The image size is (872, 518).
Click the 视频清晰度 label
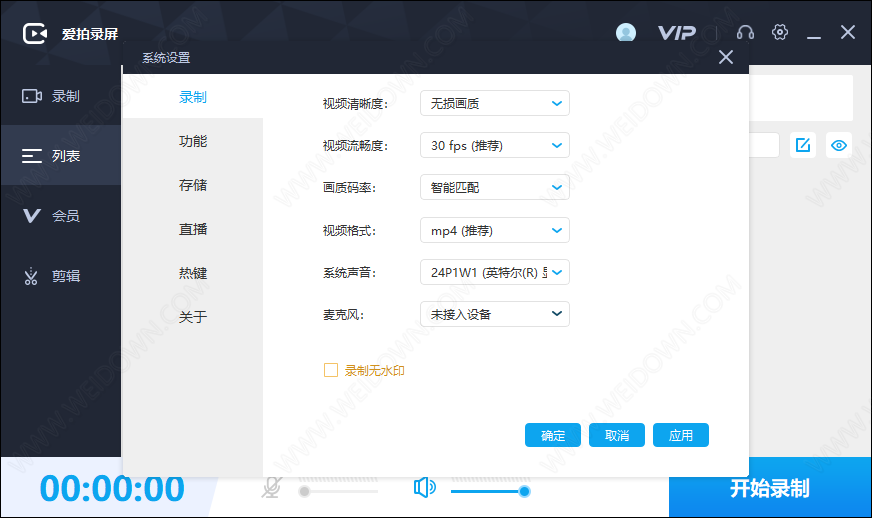pyautogui.click(x=355, y=103)
